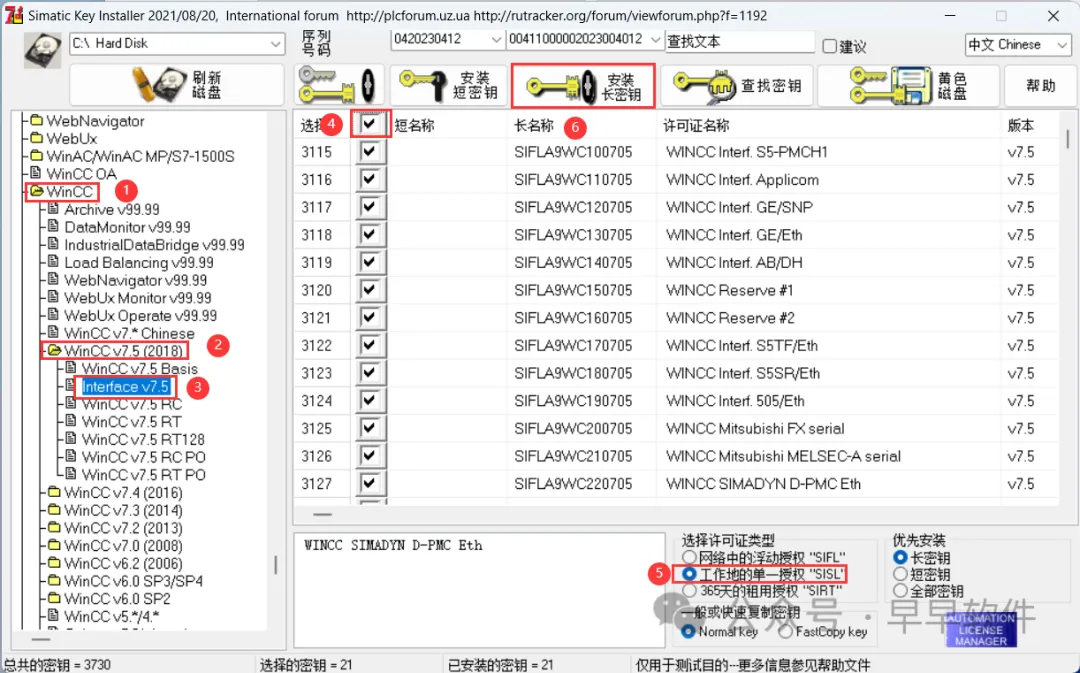Click Install long key button
The height and width of the screenshot is (673, 1080).
[583, 85]
